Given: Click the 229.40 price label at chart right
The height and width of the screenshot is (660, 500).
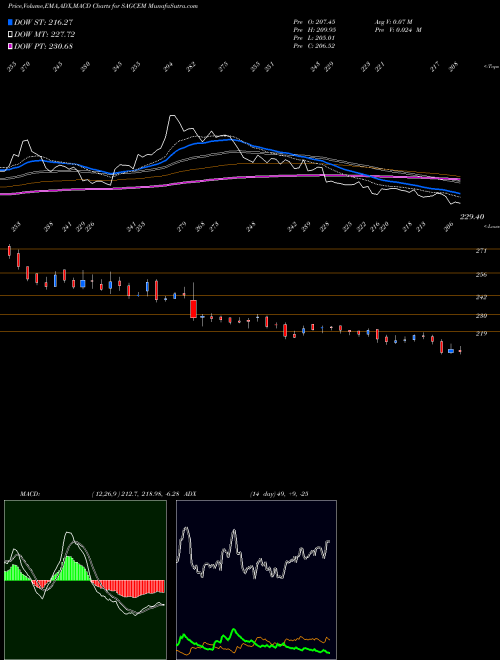Looking at the screenshot, I should pyautogui.click(x=472, y=217).
